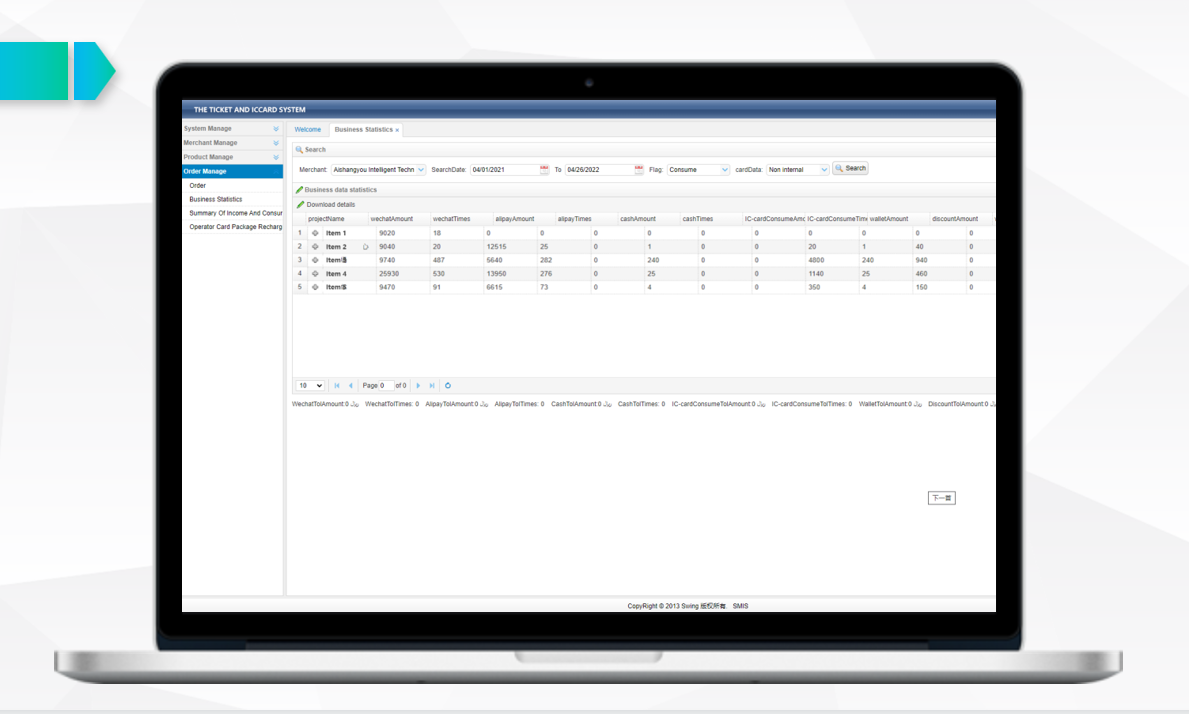Click the To end date field
This screenshot has height=714, width=1189.
[599, 170]
